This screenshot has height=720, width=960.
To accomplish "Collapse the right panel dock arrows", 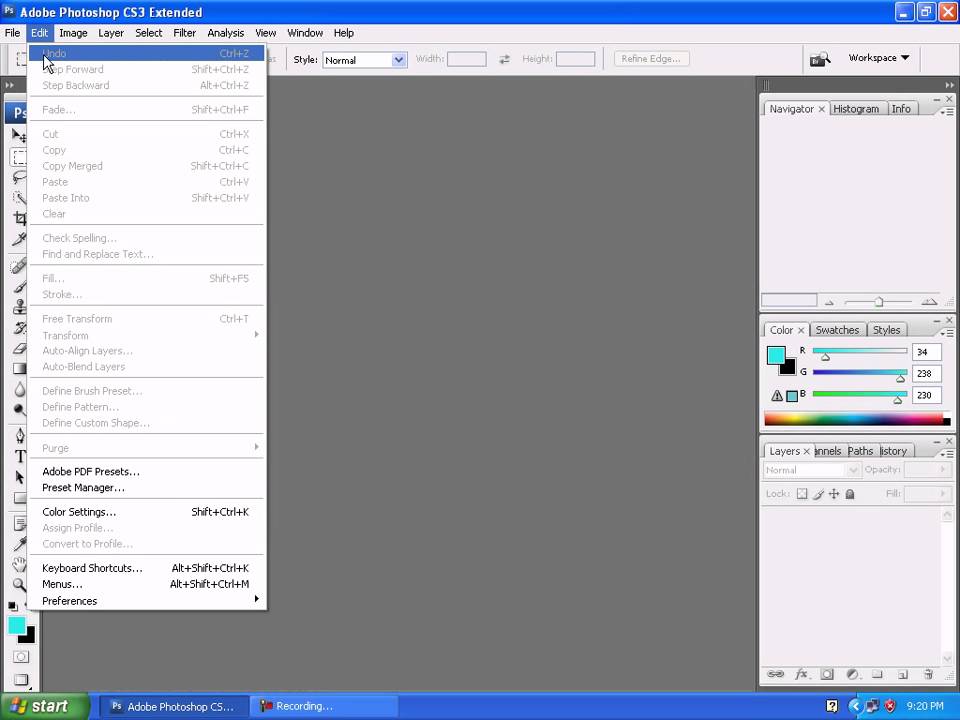I will click(949, 85).
